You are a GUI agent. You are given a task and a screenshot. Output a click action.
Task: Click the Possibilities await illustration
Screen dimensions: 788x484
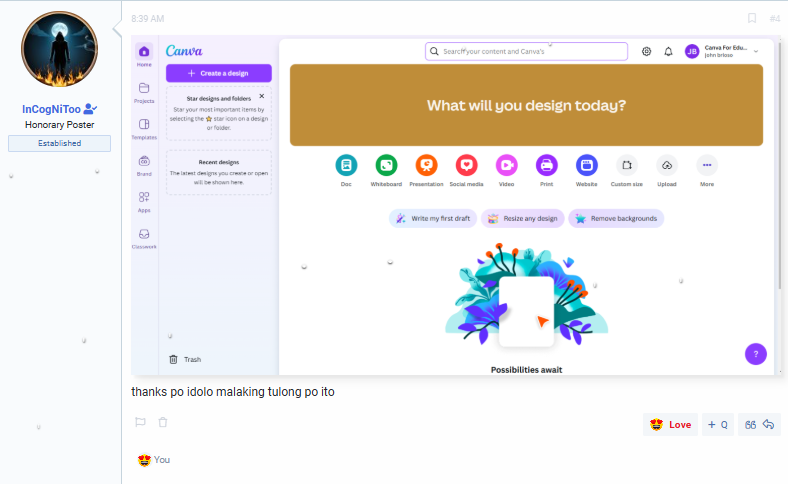(x=526, y=296)
